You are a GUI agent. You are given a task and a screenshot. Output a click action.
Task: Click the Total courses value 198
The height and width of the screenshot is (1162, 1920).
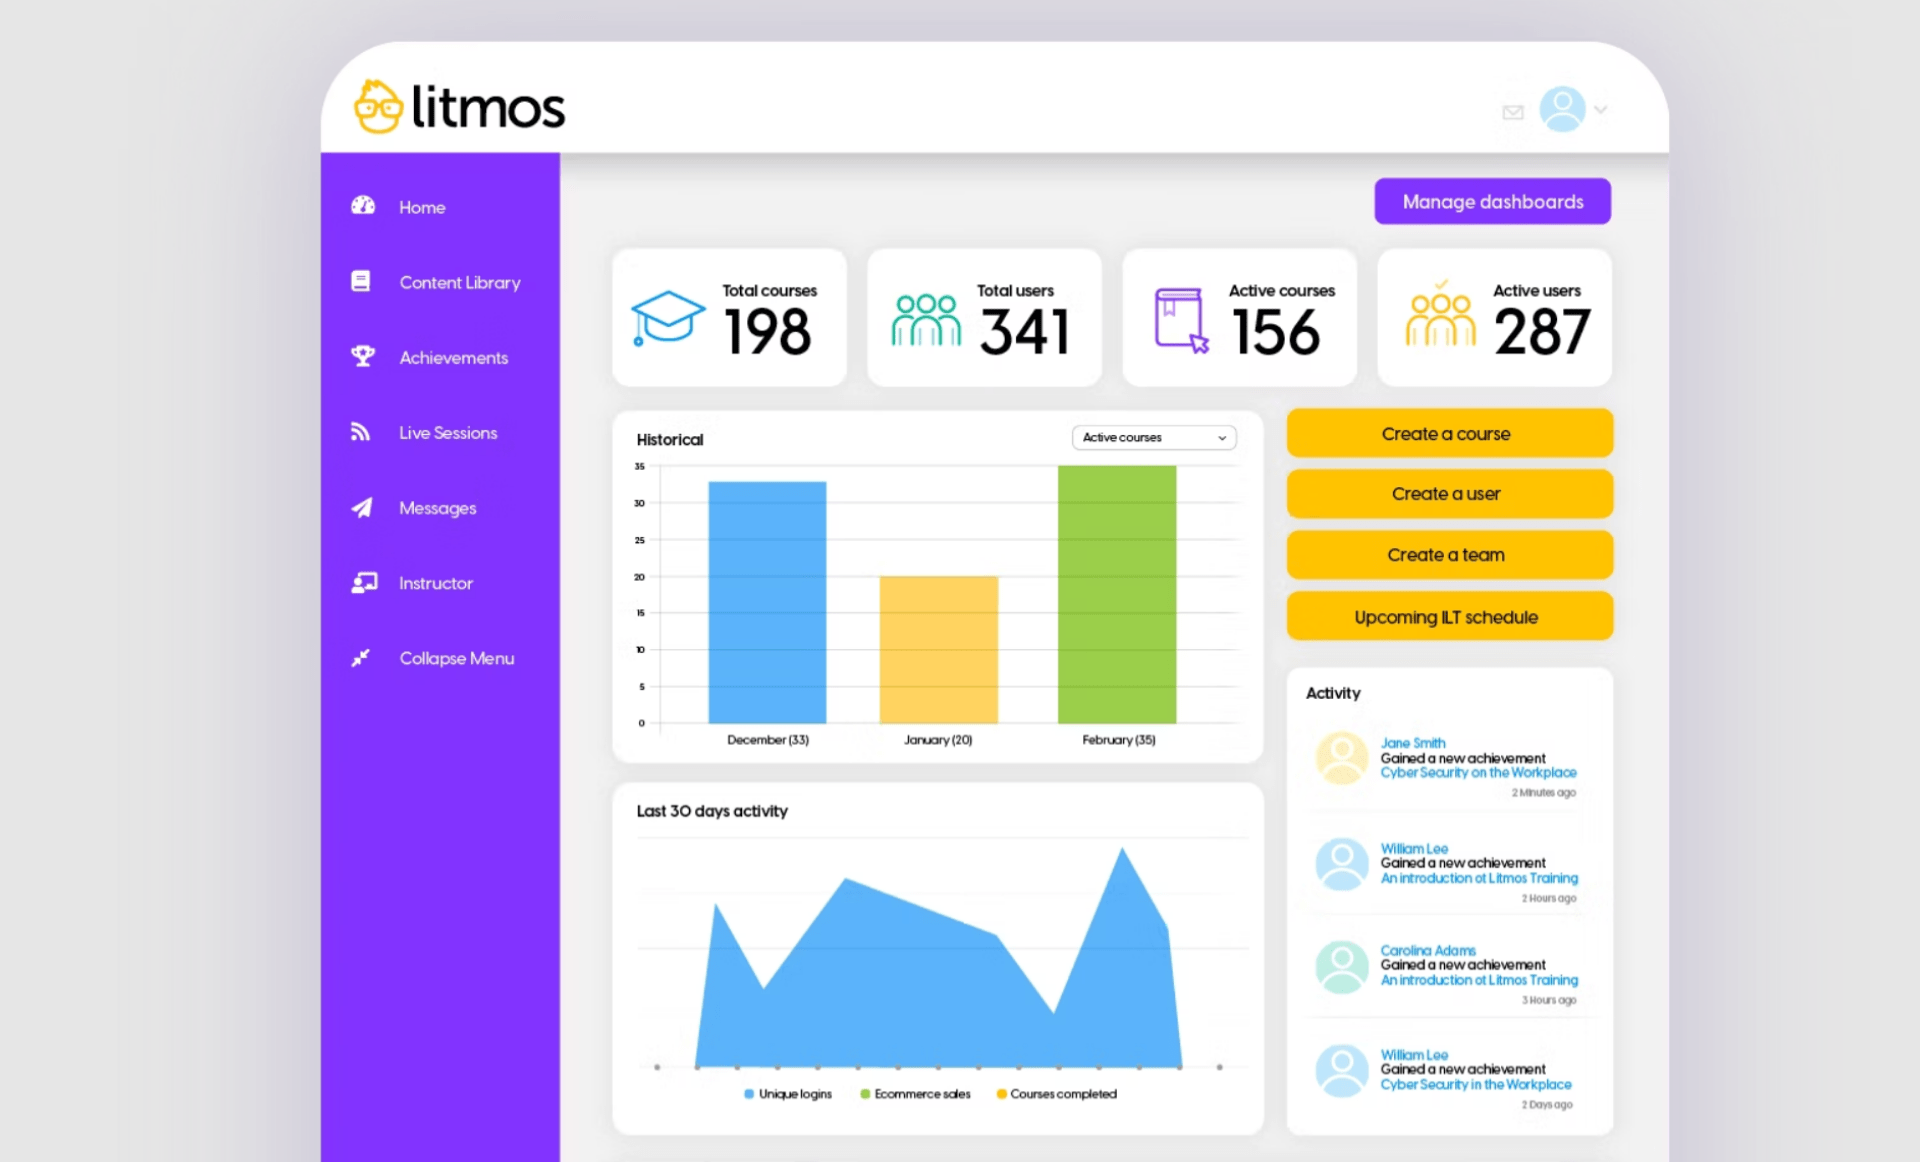tap(767, 332)
